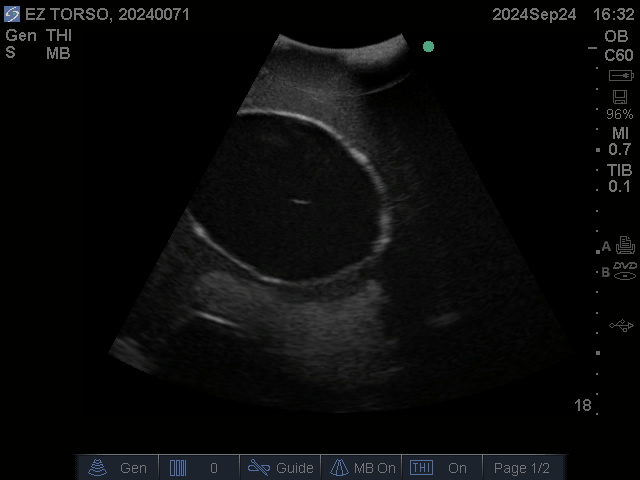Click the crossed needle guide icon
The width and height of the screenshot is (640, 480).
click(259, 468)
